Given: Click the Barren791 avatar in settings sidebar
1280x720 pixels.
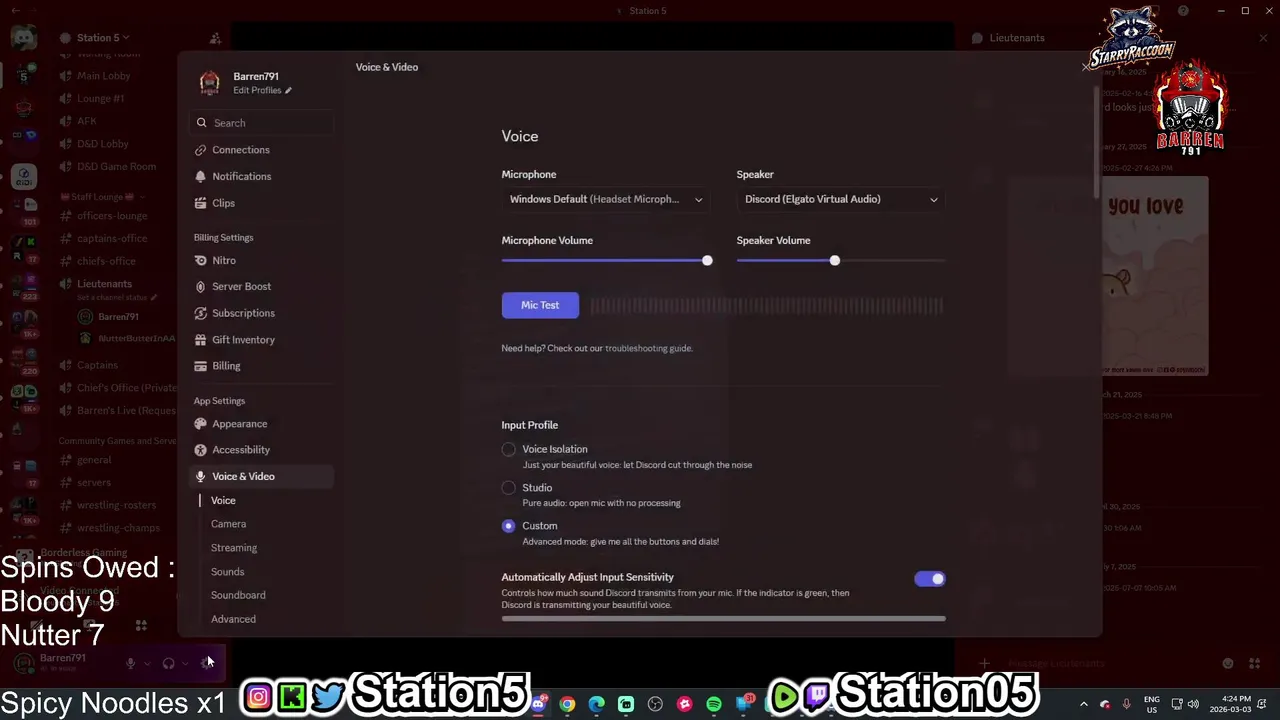Looking at the screenshot, I should [x=209, y=82].
